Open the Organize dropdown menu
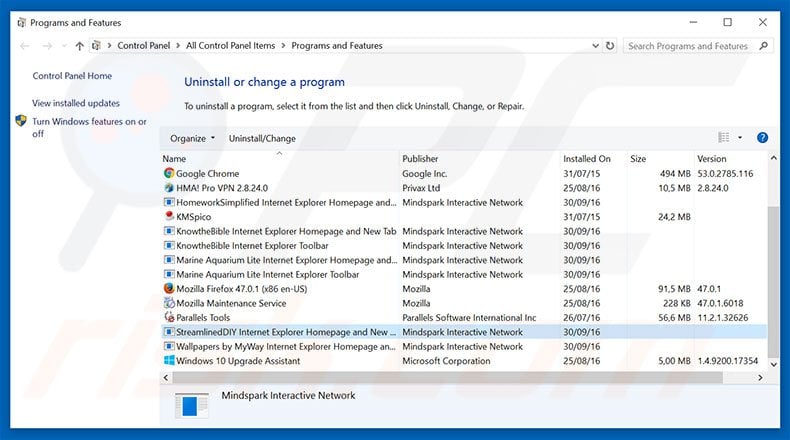The width and height of the screenshot is (790, 440). coord(192,138)
